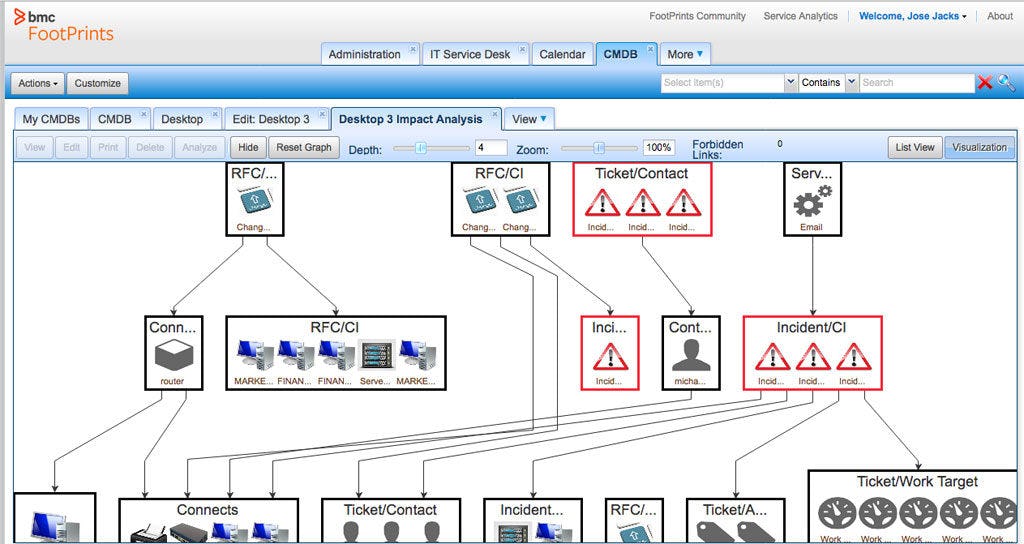The width and height of the screenshot is (1024, 544).
Task: Select first gauge icon in Ticket/Work Target
Action: [837, 514]
